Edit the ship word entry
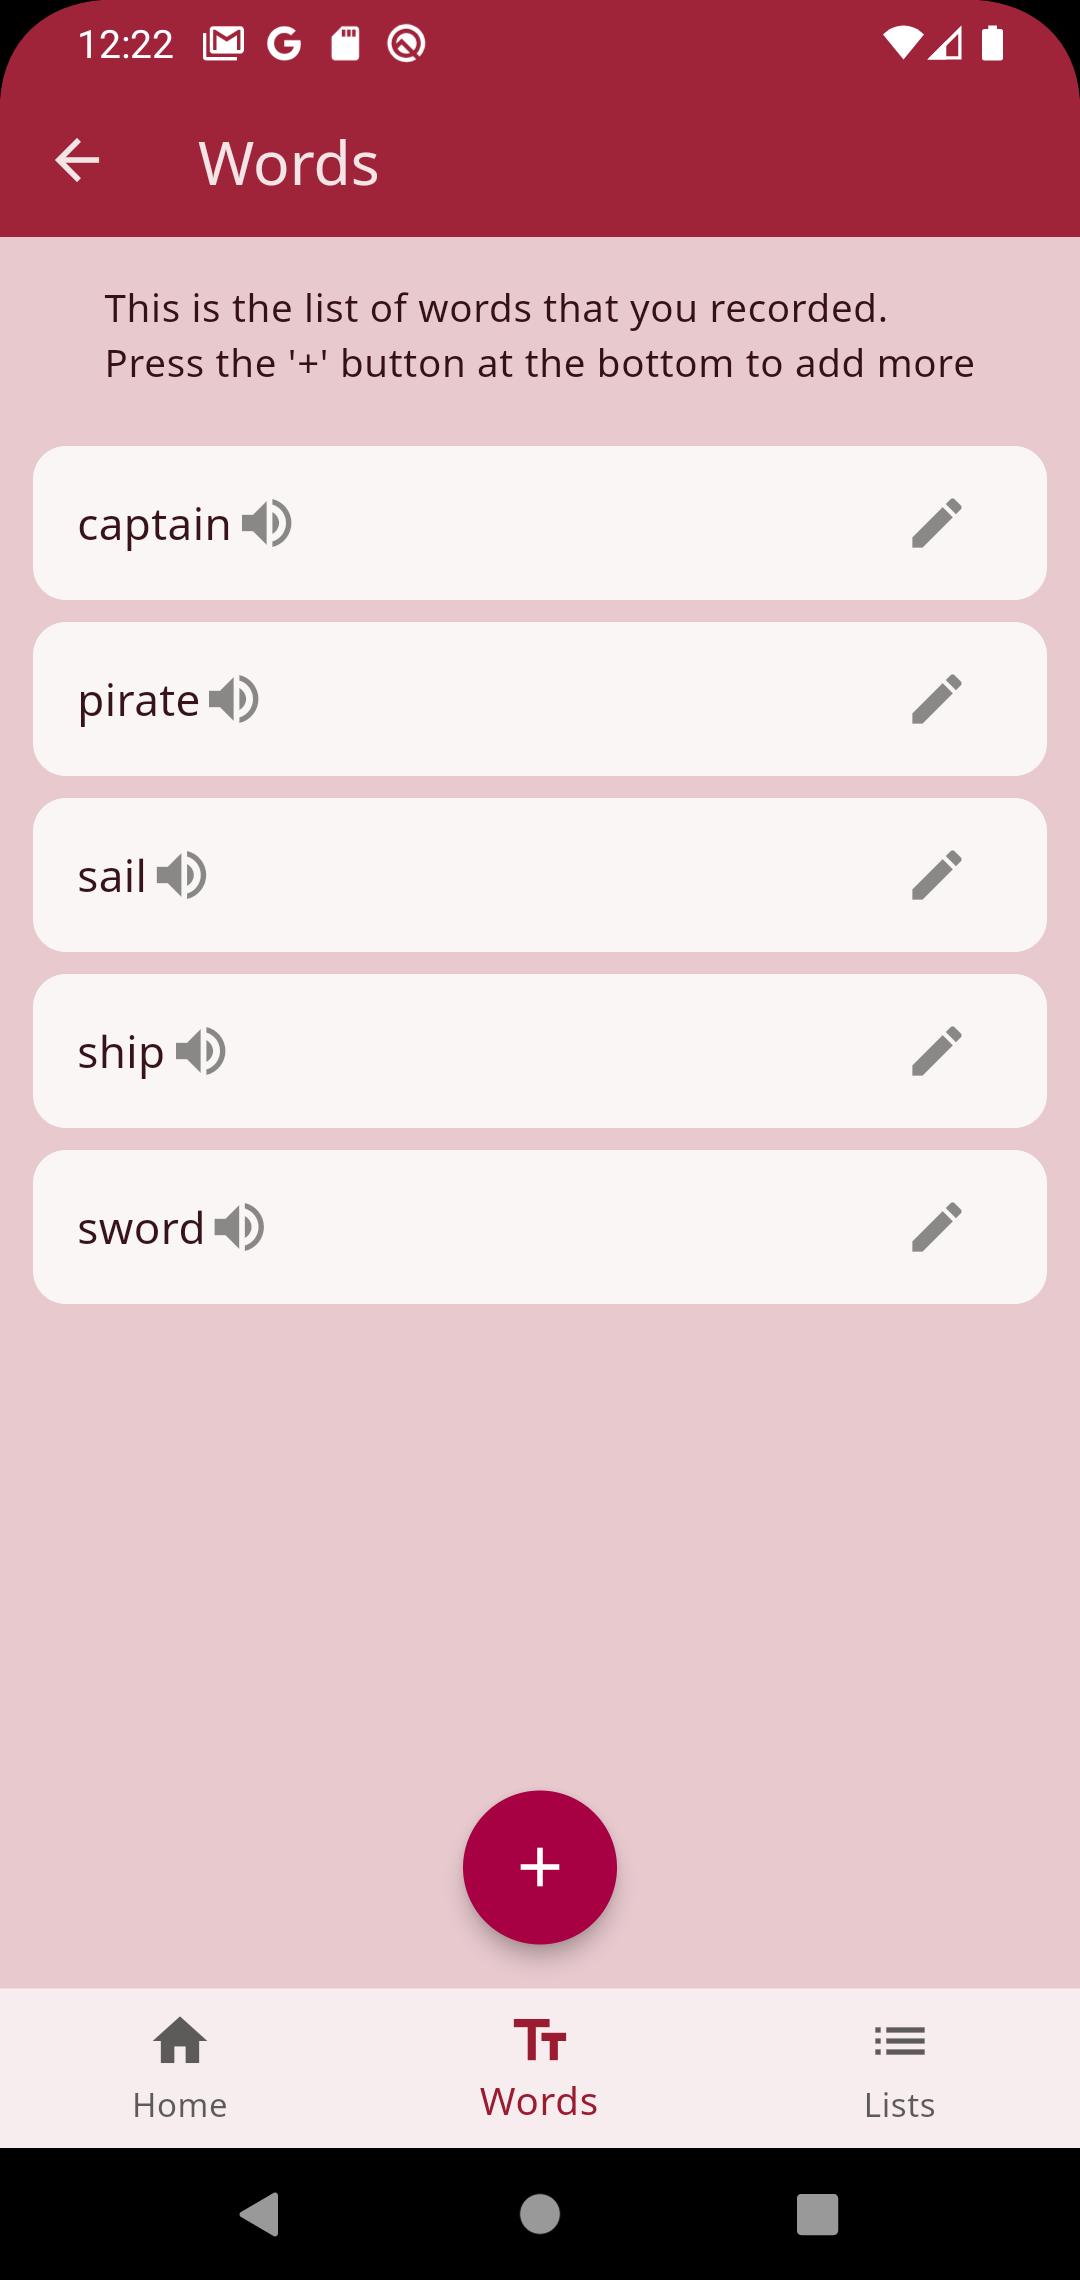The height and width of the screenshot is (2280, 1080). 937,1051
